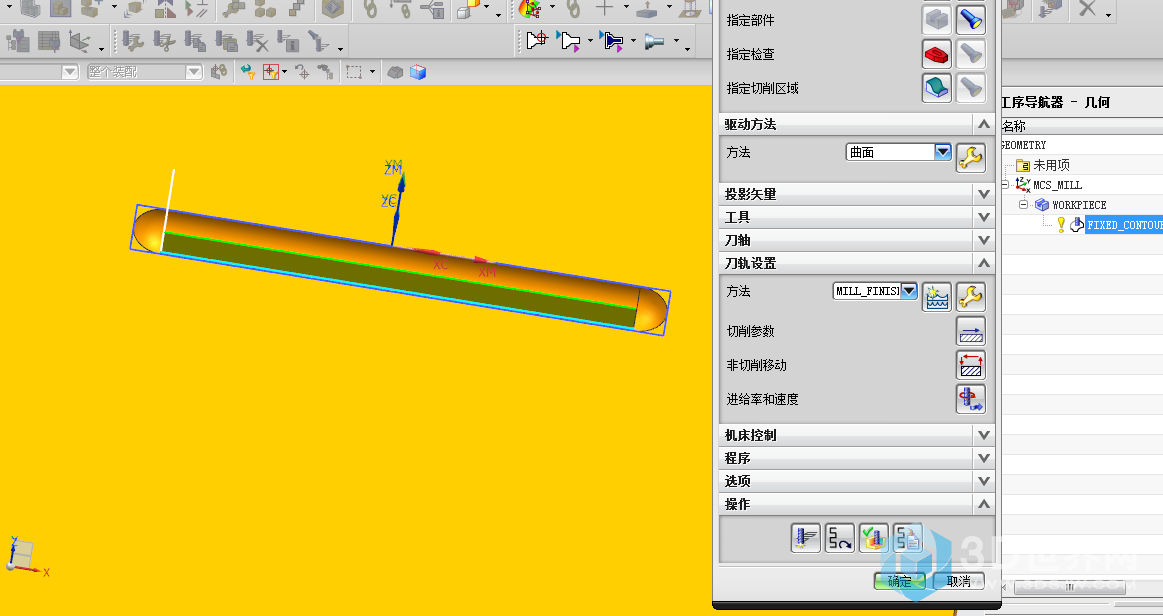Collapse the WORKPIECE tree node

click(x=1024, y=205)
